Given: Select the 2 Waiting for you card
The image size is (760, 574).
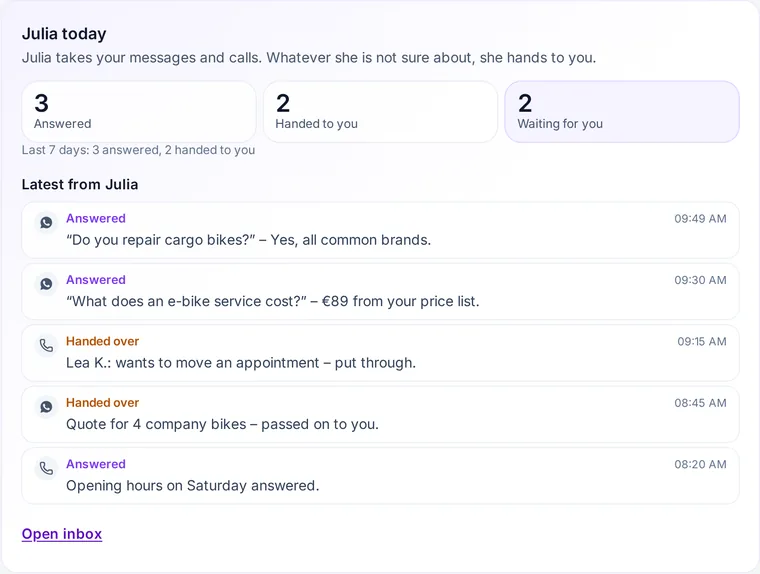Looking at the screenshot, I should coord(622,112).
